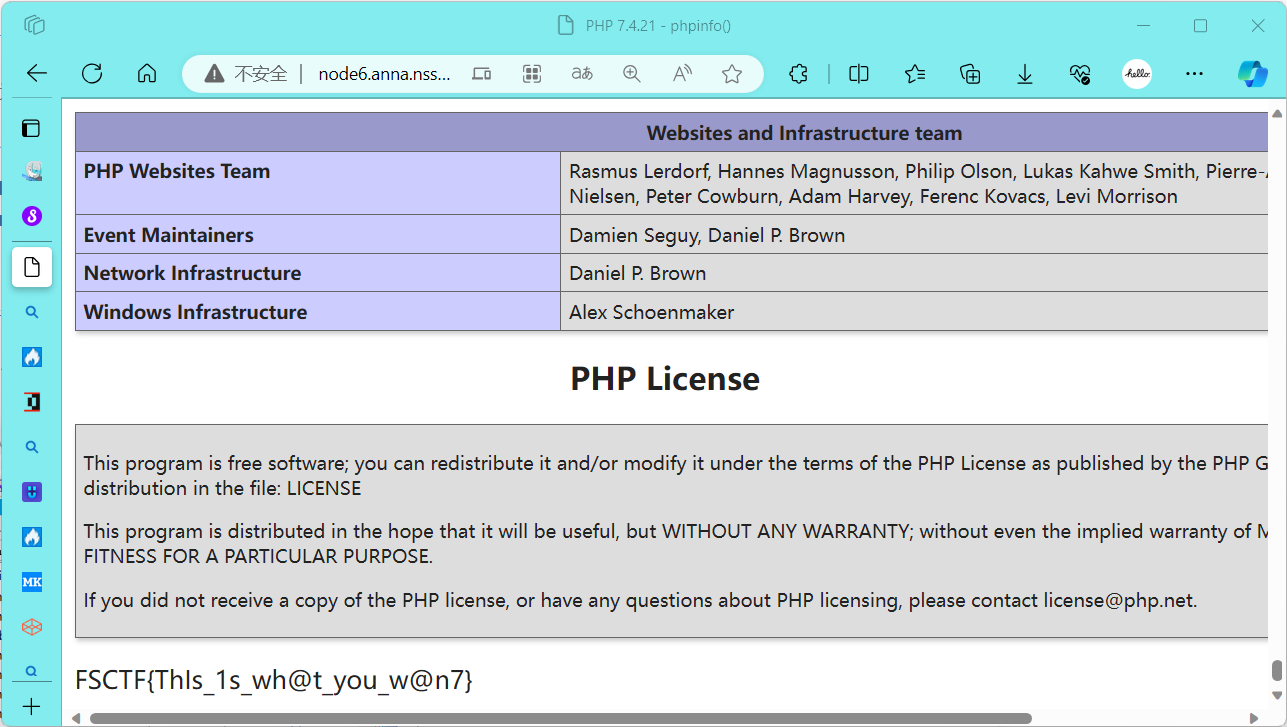This screenshot has height=727, width=1287.
Task: Click the Event Maintainers cell
Action: coord(318,235)
